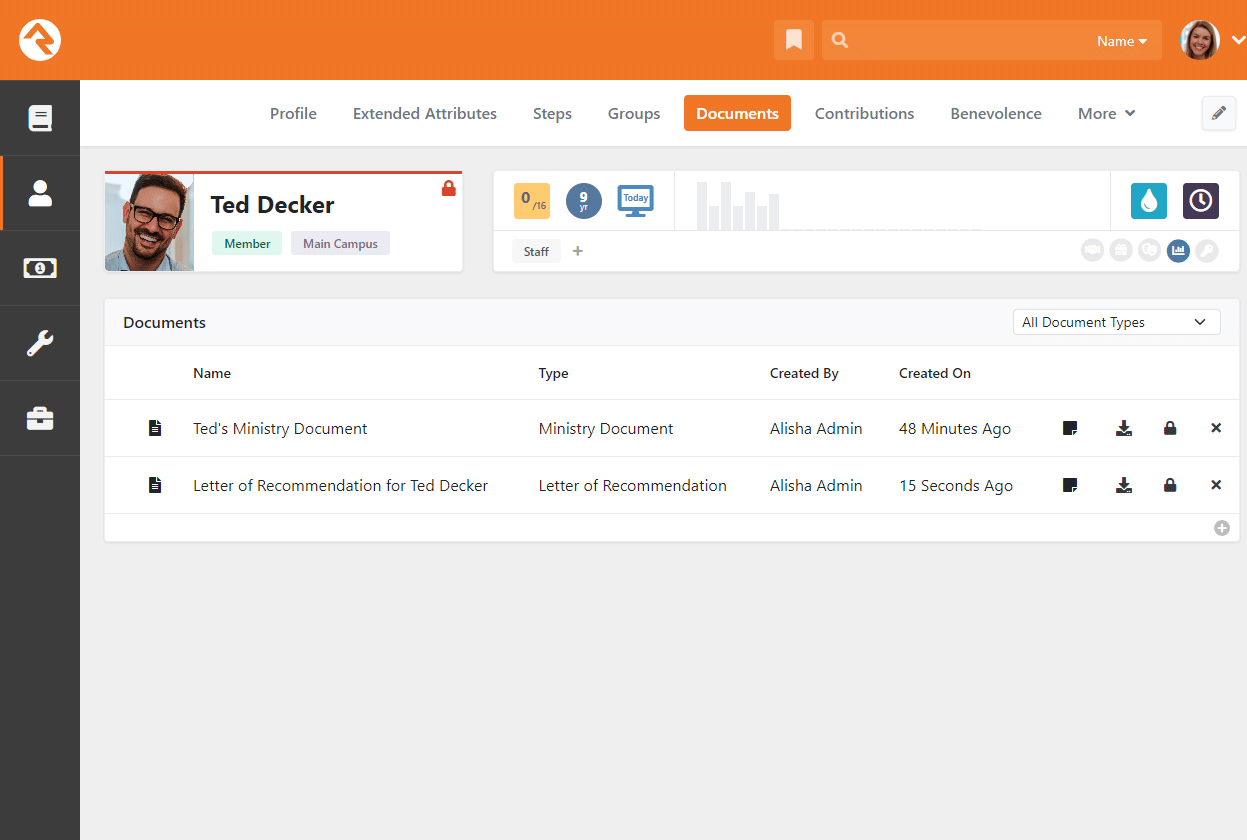Image resolution: width=1247 pixels, height=840 pixels.
Task: Click the Created On column header
Action: 935,373
